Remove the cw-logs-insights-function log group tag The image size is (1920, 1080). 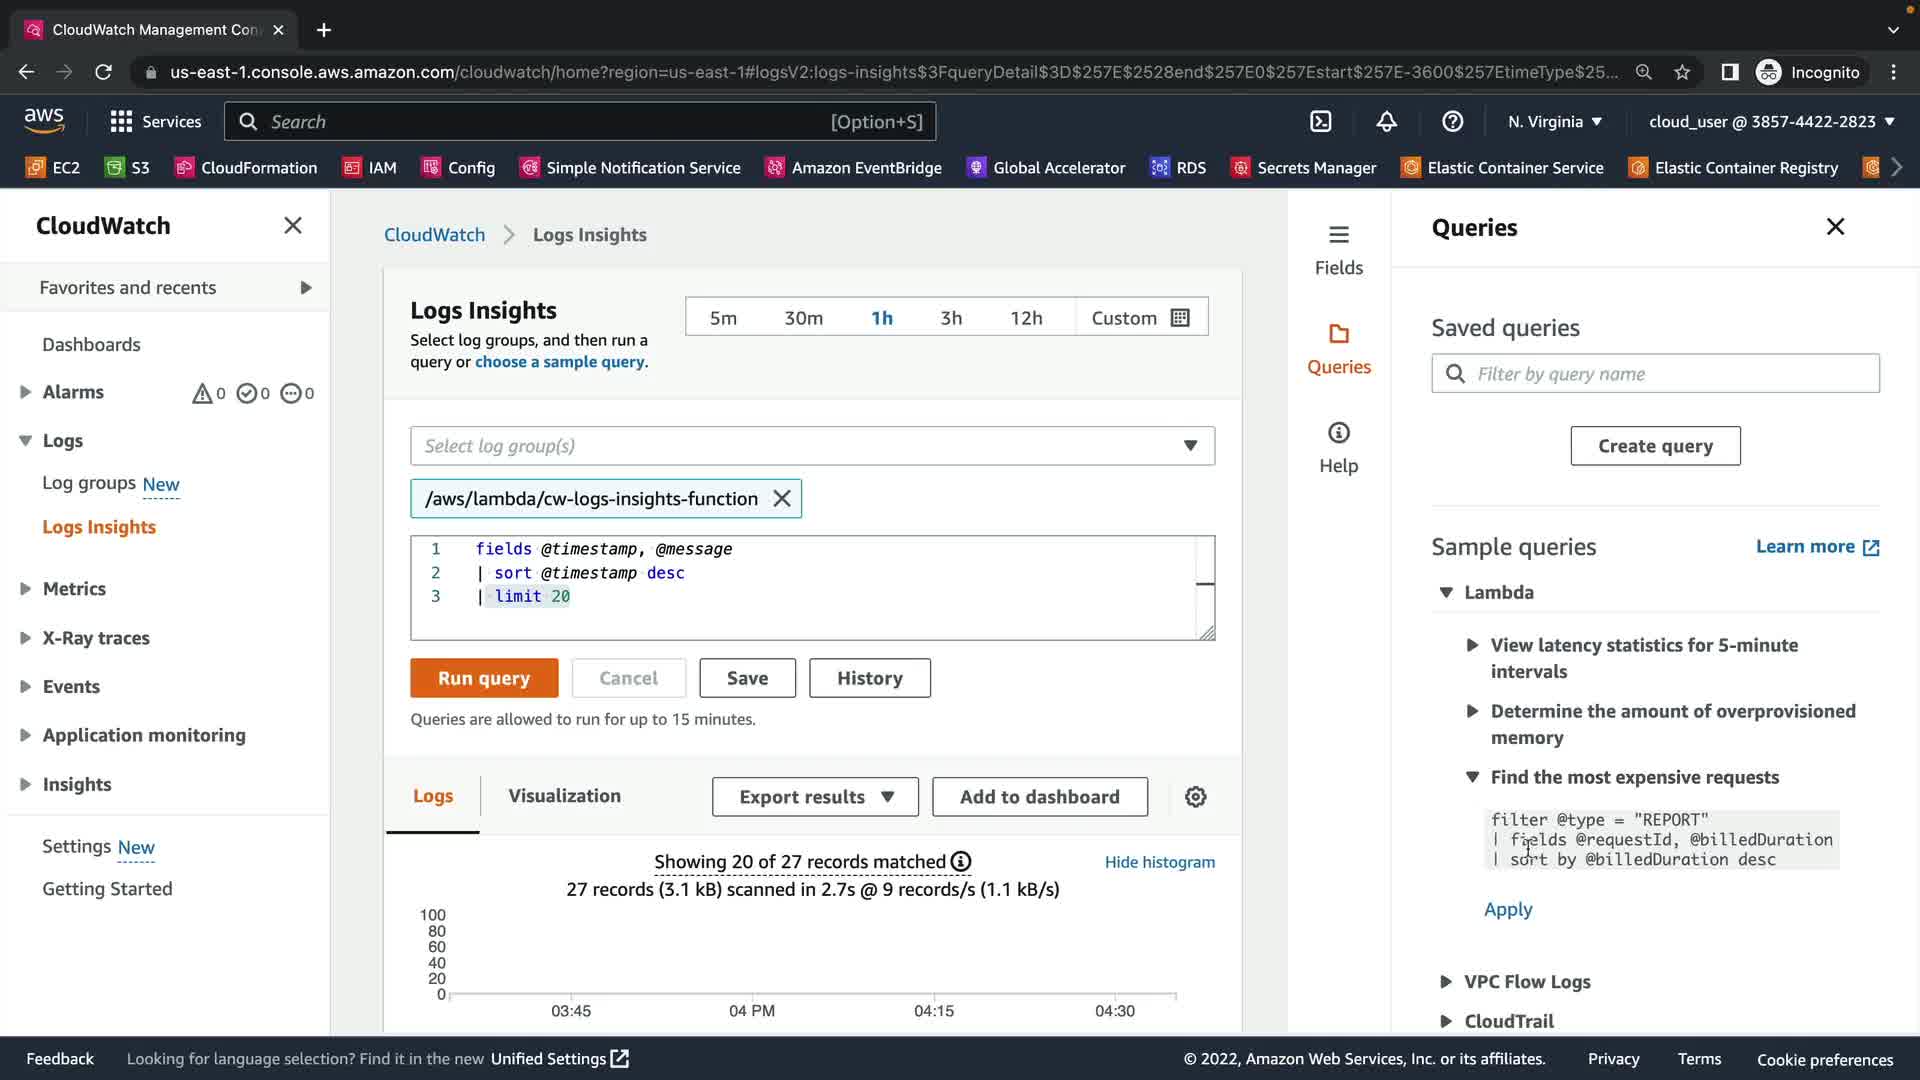tap(782, 499)
